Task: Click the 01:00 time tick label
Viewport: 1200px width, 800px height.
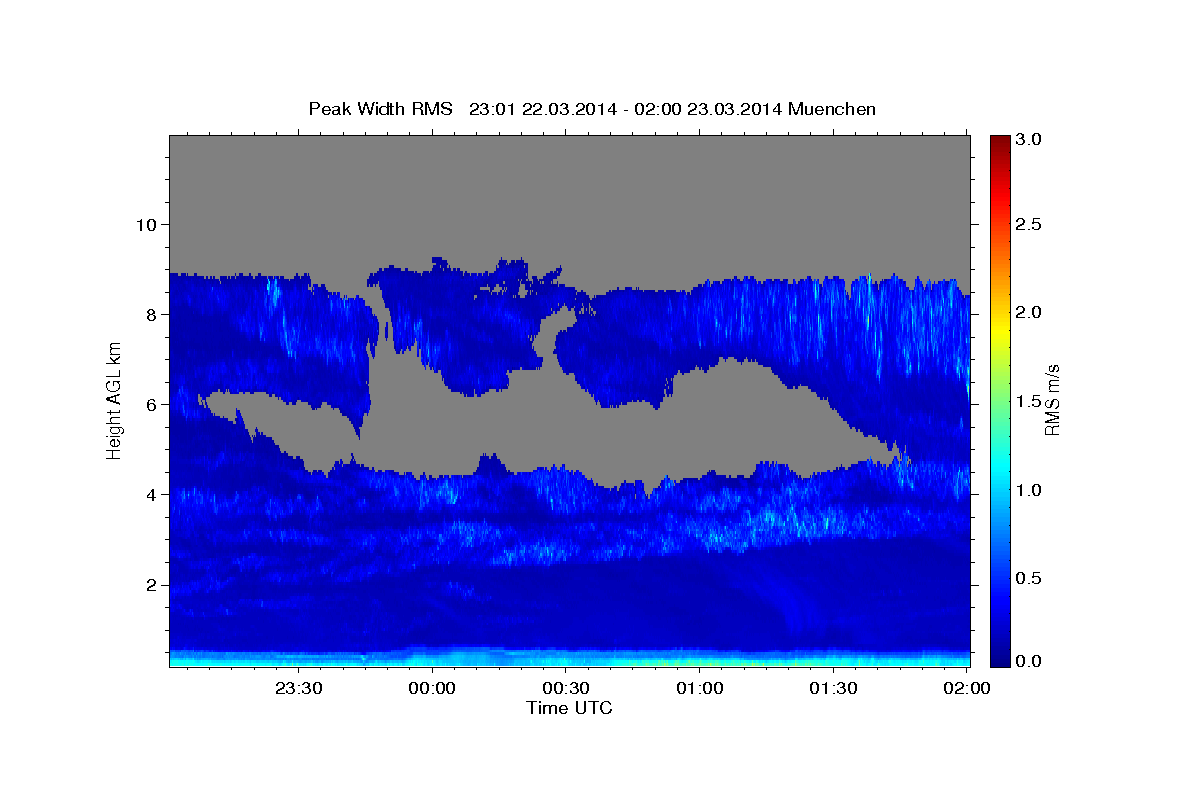Action: [x=699, y=688]
